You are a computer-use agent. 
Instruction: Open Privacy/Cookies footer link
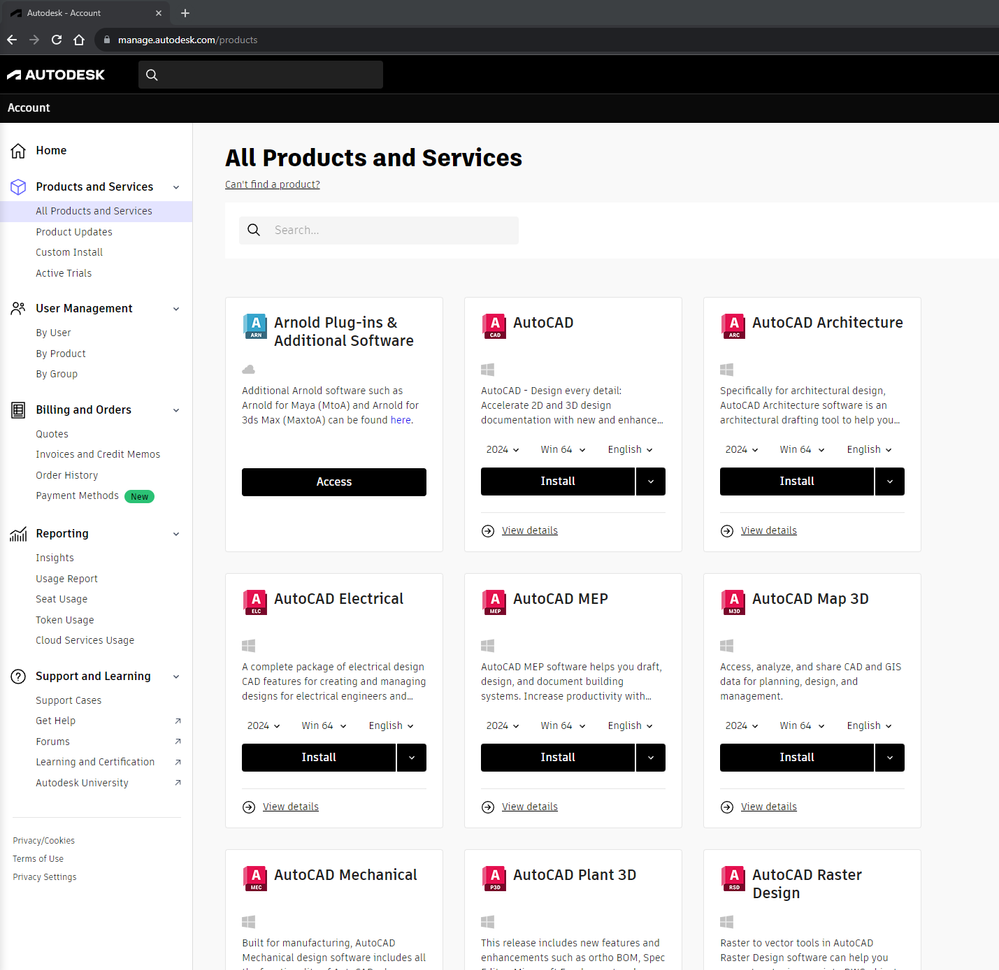44,841
